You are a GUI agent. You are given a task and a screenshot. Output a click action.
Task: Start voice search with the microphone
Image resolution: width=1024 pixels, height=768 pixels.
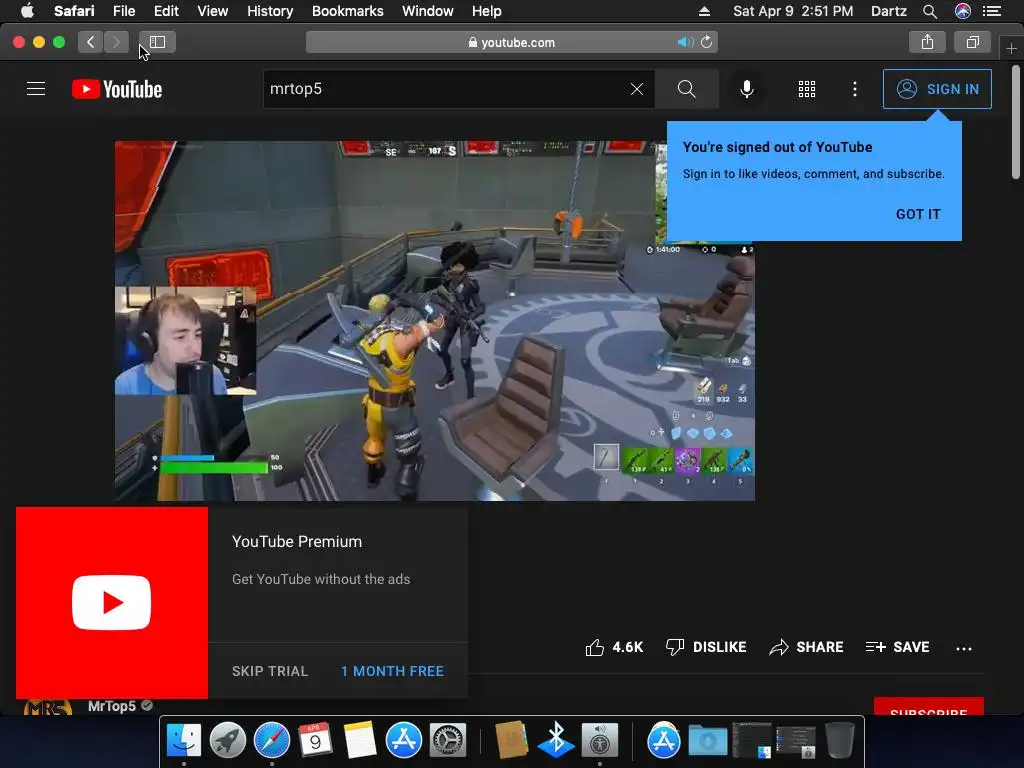click(746, 89)
